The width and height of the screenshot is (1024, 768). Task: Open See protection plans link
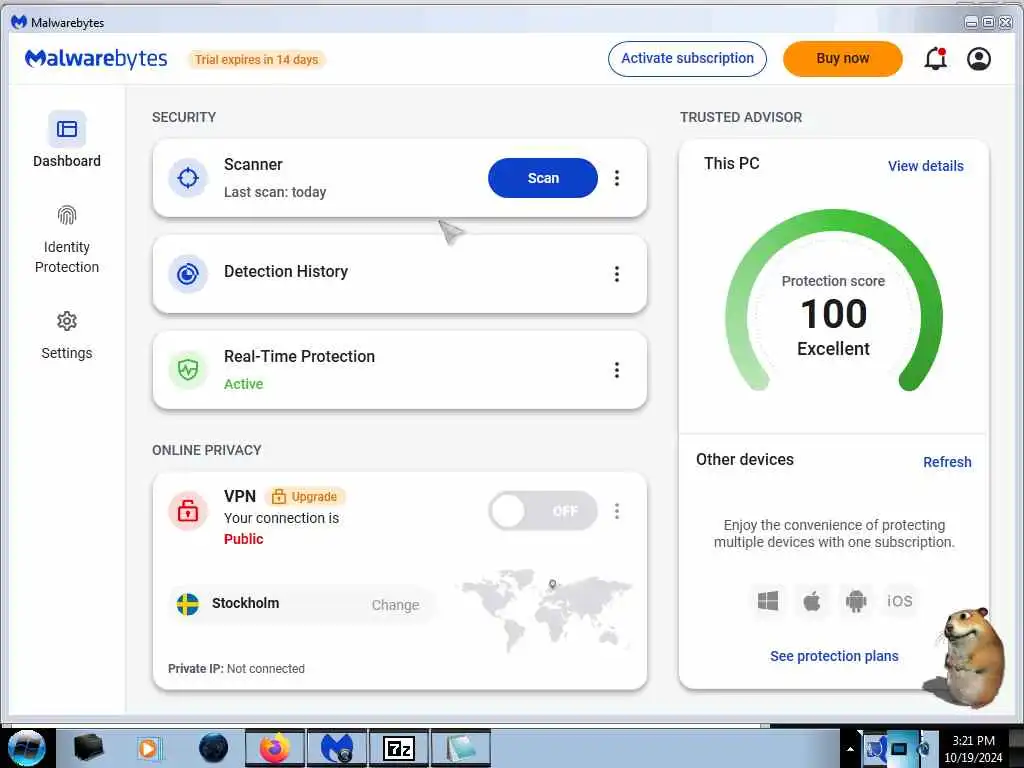(x=834, y=656)
